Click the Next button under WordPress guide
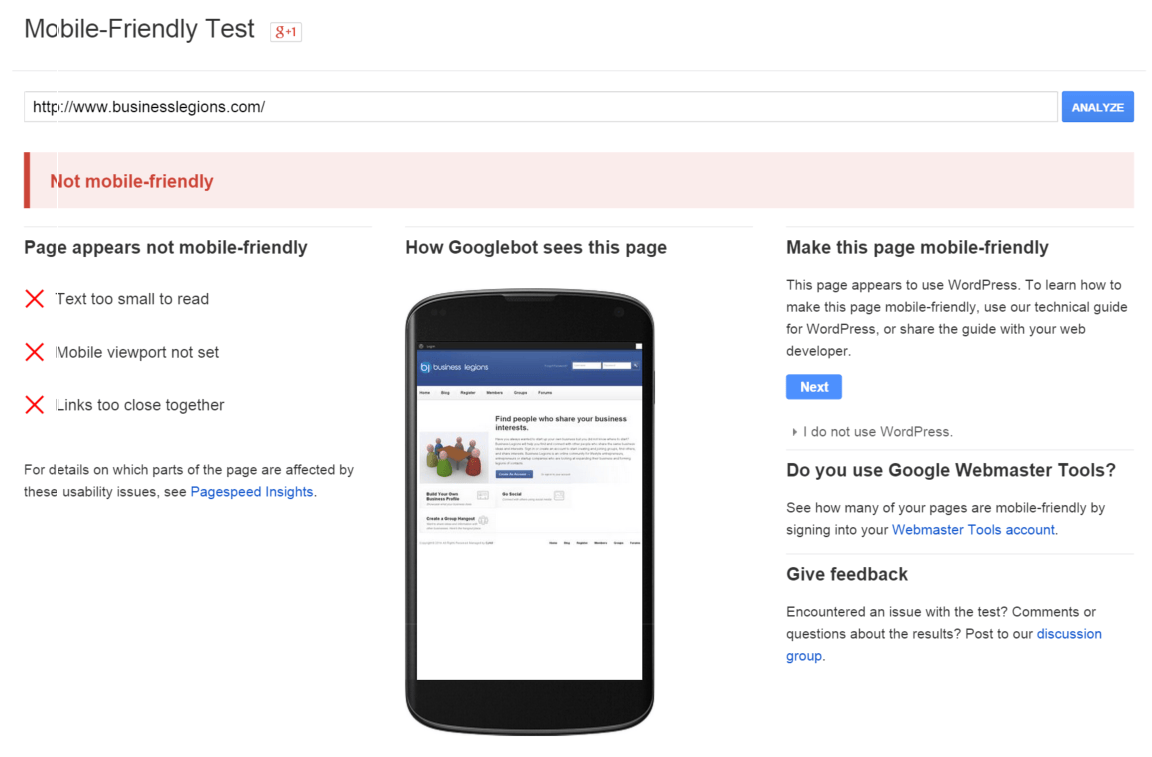The height and width of the screenshot is (757, 1152). pyautogui.click(x=813, y=386)
